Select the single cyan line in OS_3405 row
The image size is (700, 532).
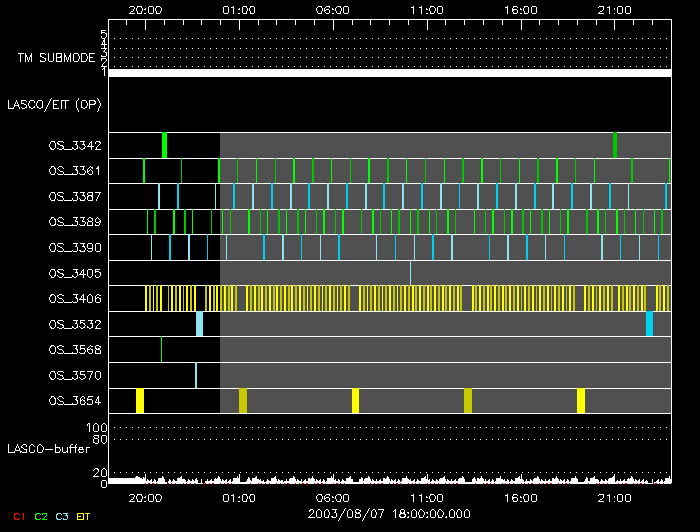410,272
